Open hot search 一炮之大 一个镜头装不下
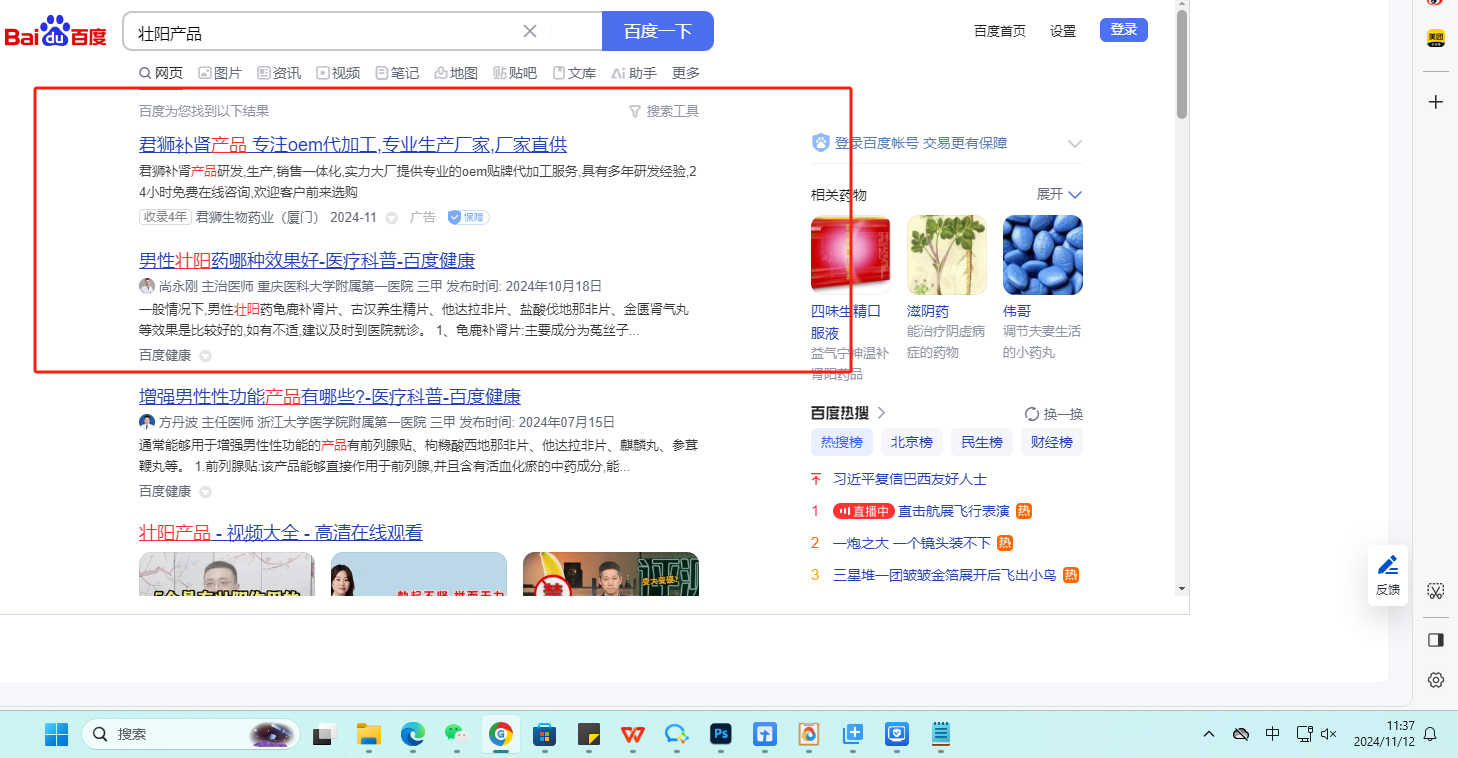Viewport: 1458px width, 758px height. coord(912,543)
